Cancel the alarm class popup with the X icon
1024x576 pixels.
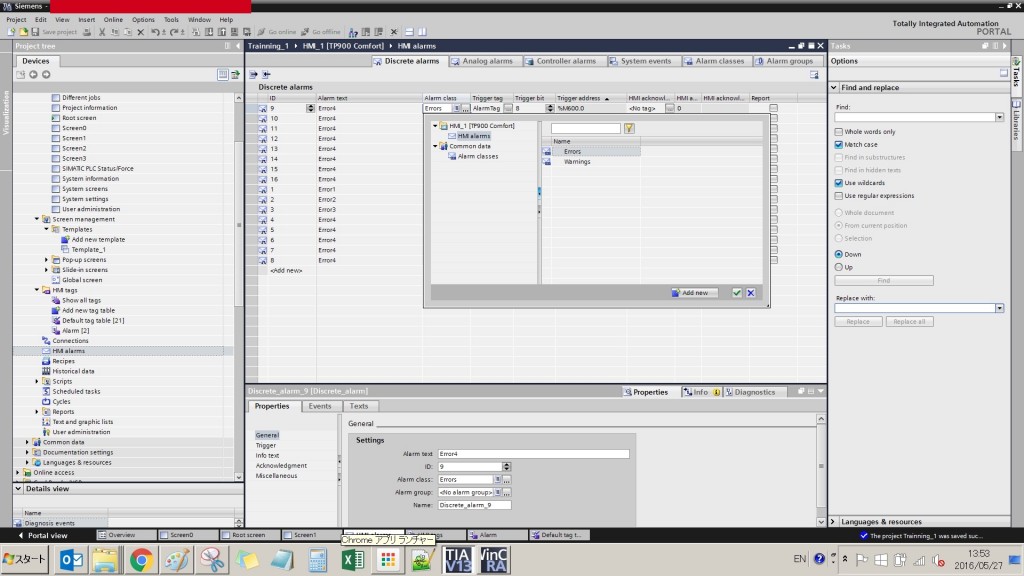pos(751,293)
